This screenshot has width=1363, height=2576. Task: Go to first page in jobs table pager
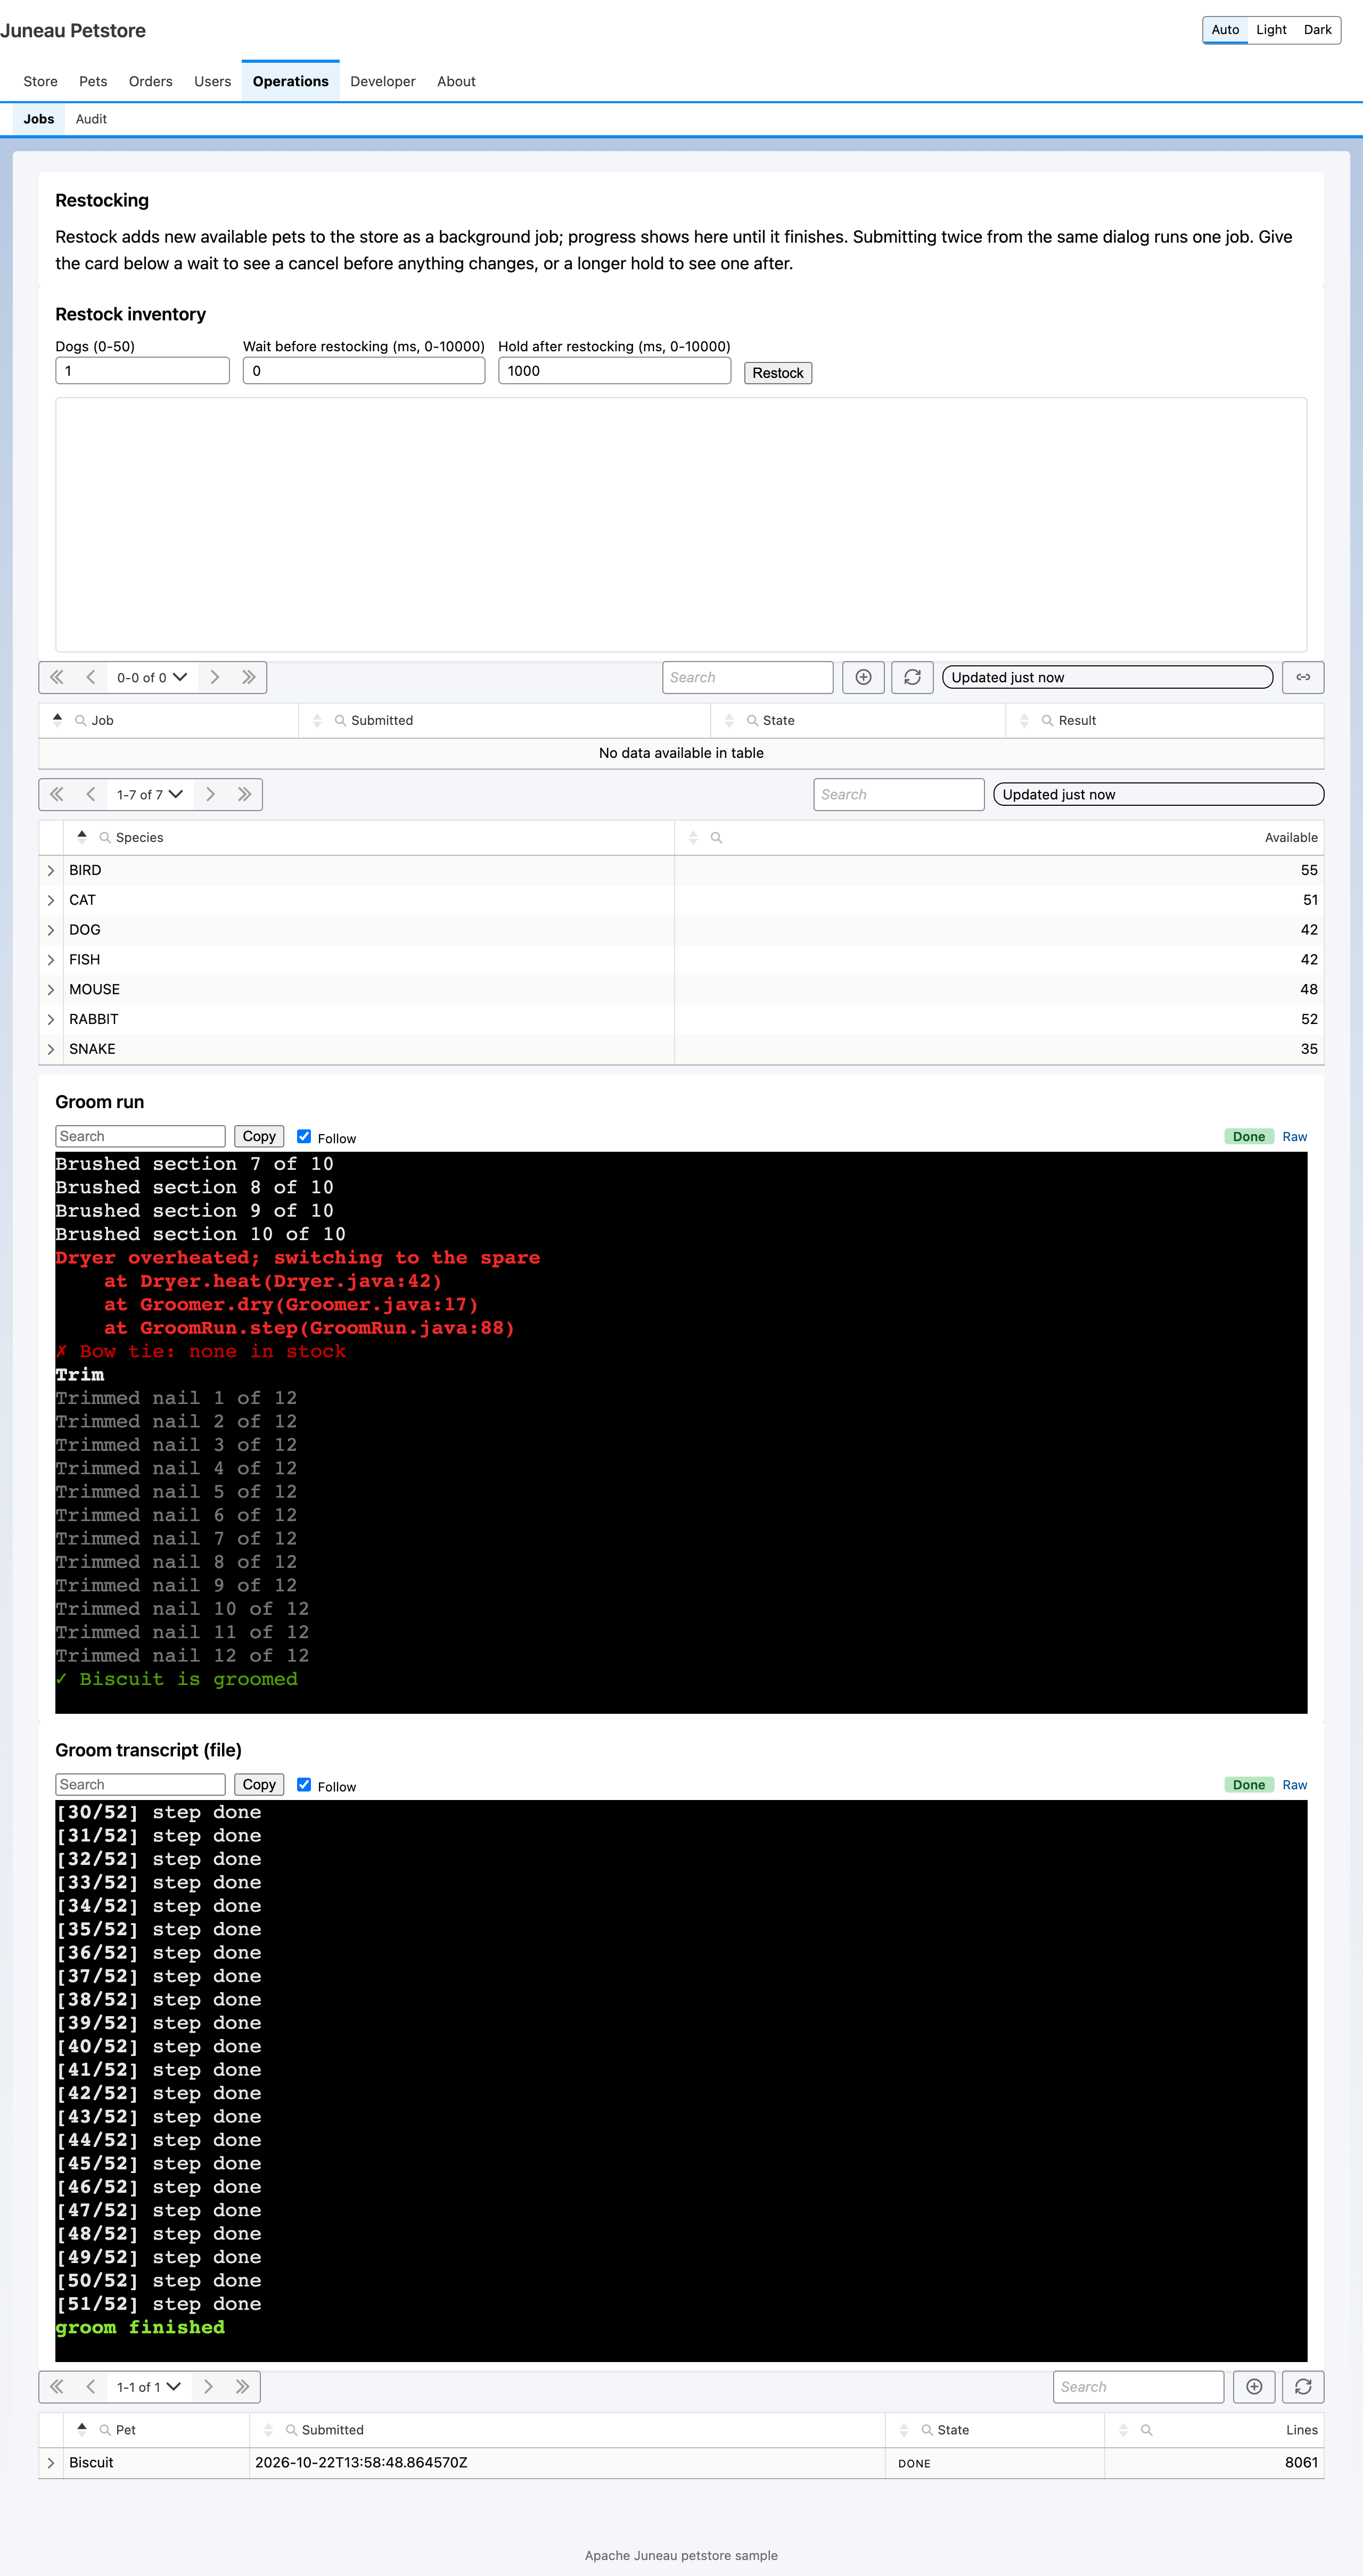coord(57,677)
